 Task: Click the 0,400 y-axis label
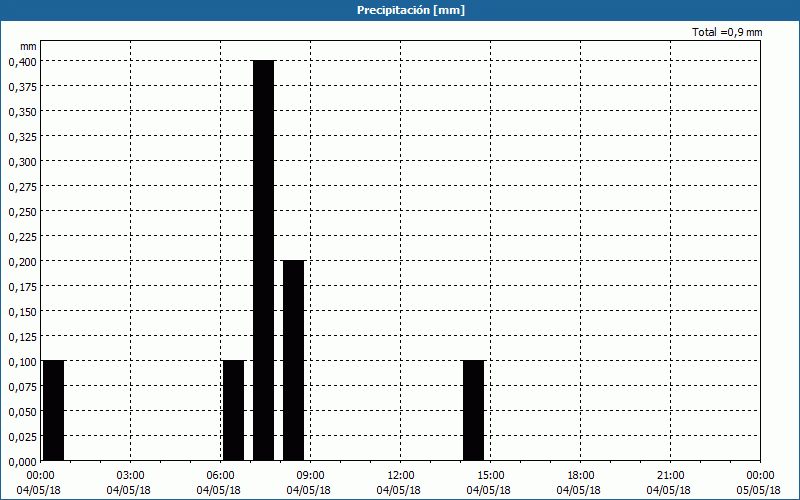click(22, 62)
